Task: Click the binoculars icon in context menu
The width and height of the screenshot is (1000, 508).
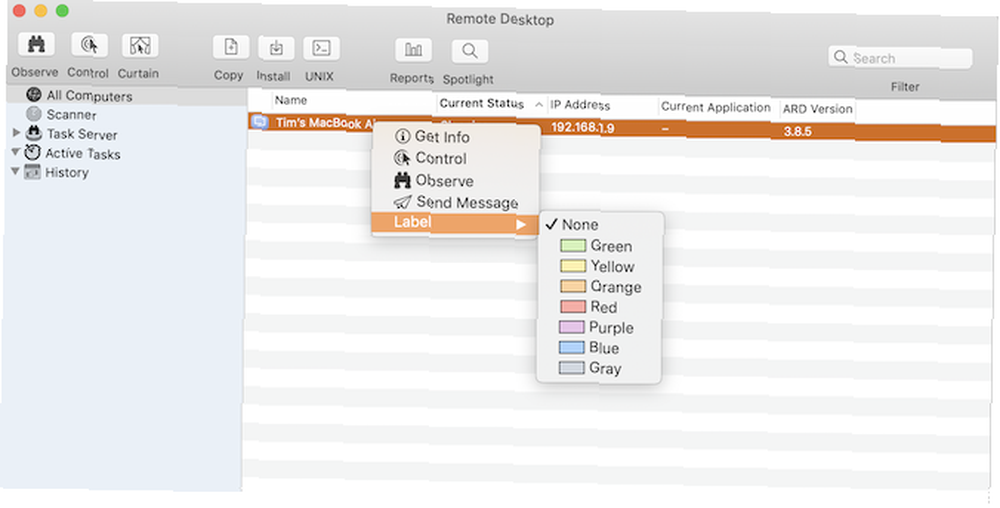Action: pos(402,180)
